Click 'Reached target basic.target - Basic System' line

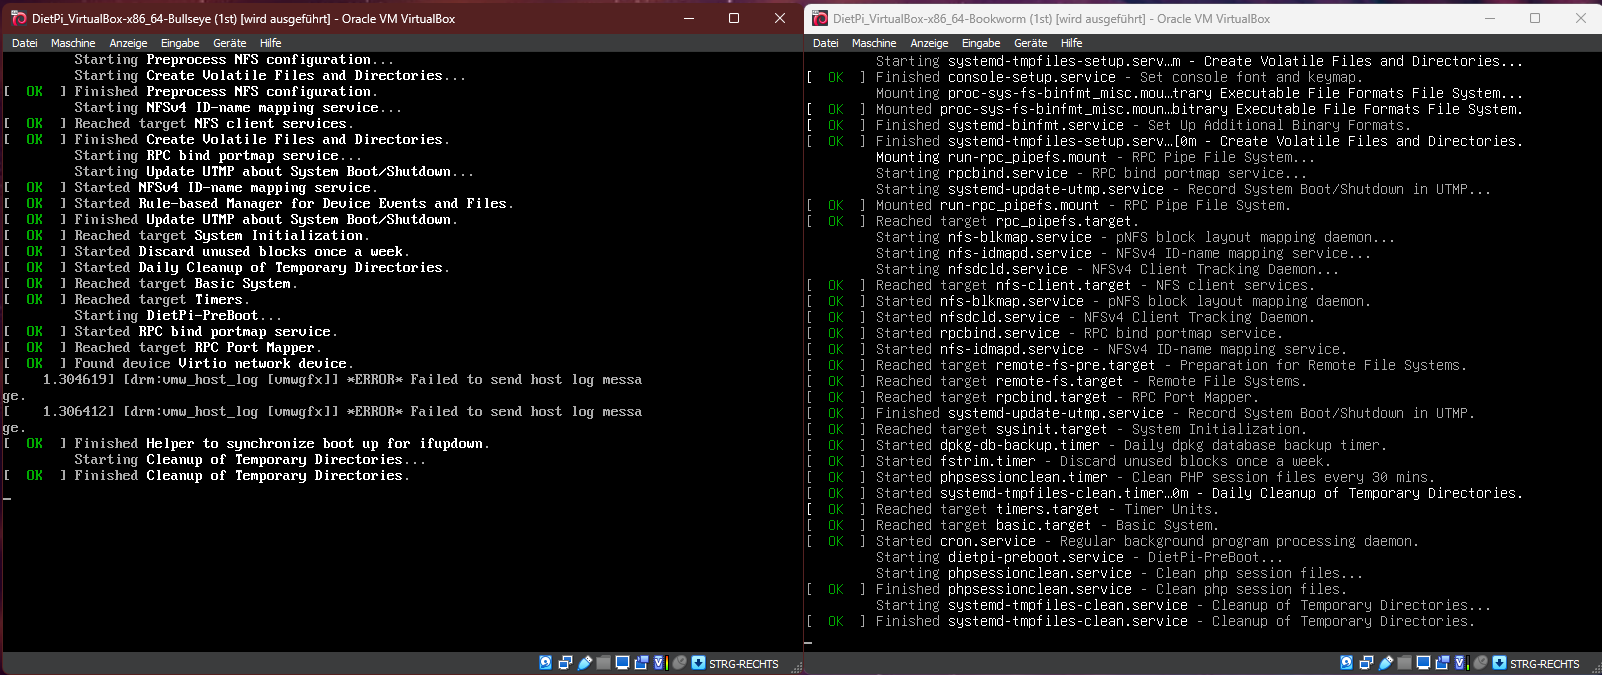1013,525
